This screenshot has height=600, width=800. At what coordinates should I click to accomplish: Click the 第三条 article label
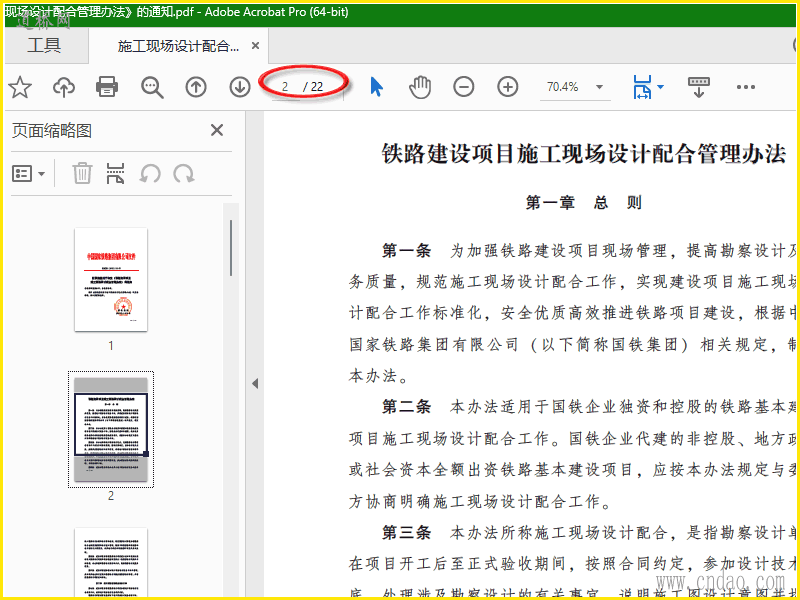click(407, 533)
